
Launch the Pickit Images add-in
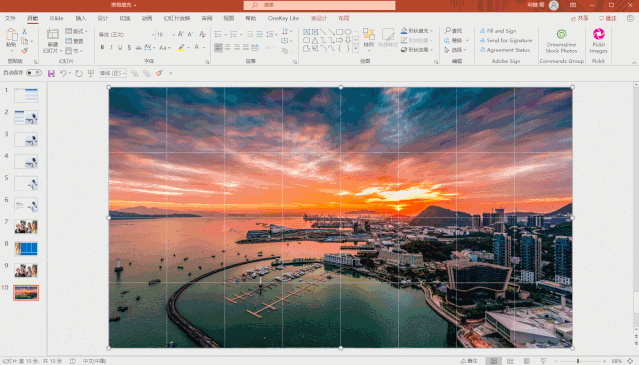coord(598,41)
